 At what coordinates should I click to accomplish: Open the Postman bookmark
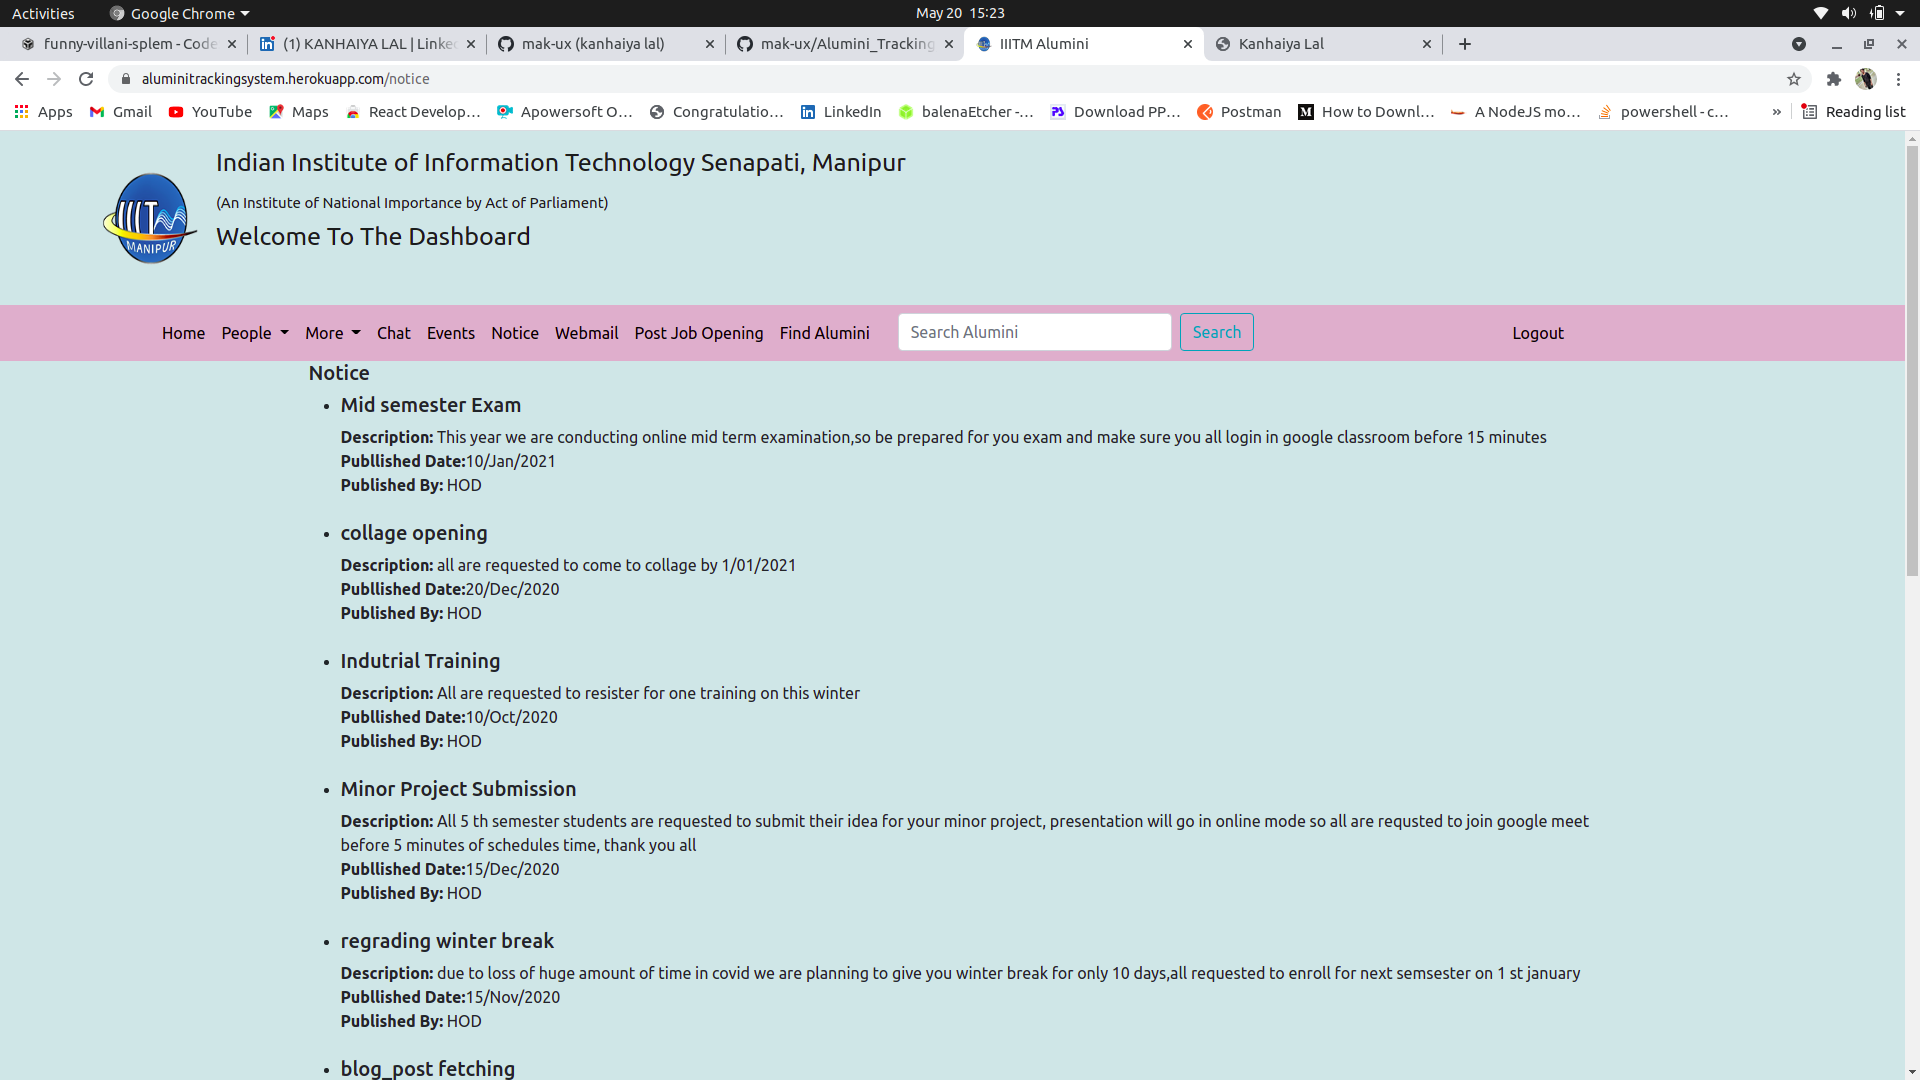point(1239,111)
